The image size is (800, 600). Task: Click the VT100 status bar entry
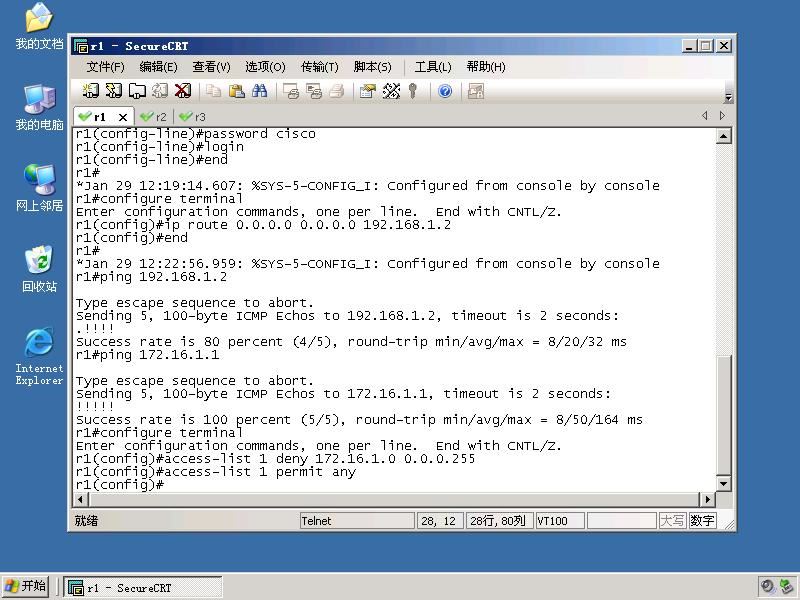[x=559, y=521]
